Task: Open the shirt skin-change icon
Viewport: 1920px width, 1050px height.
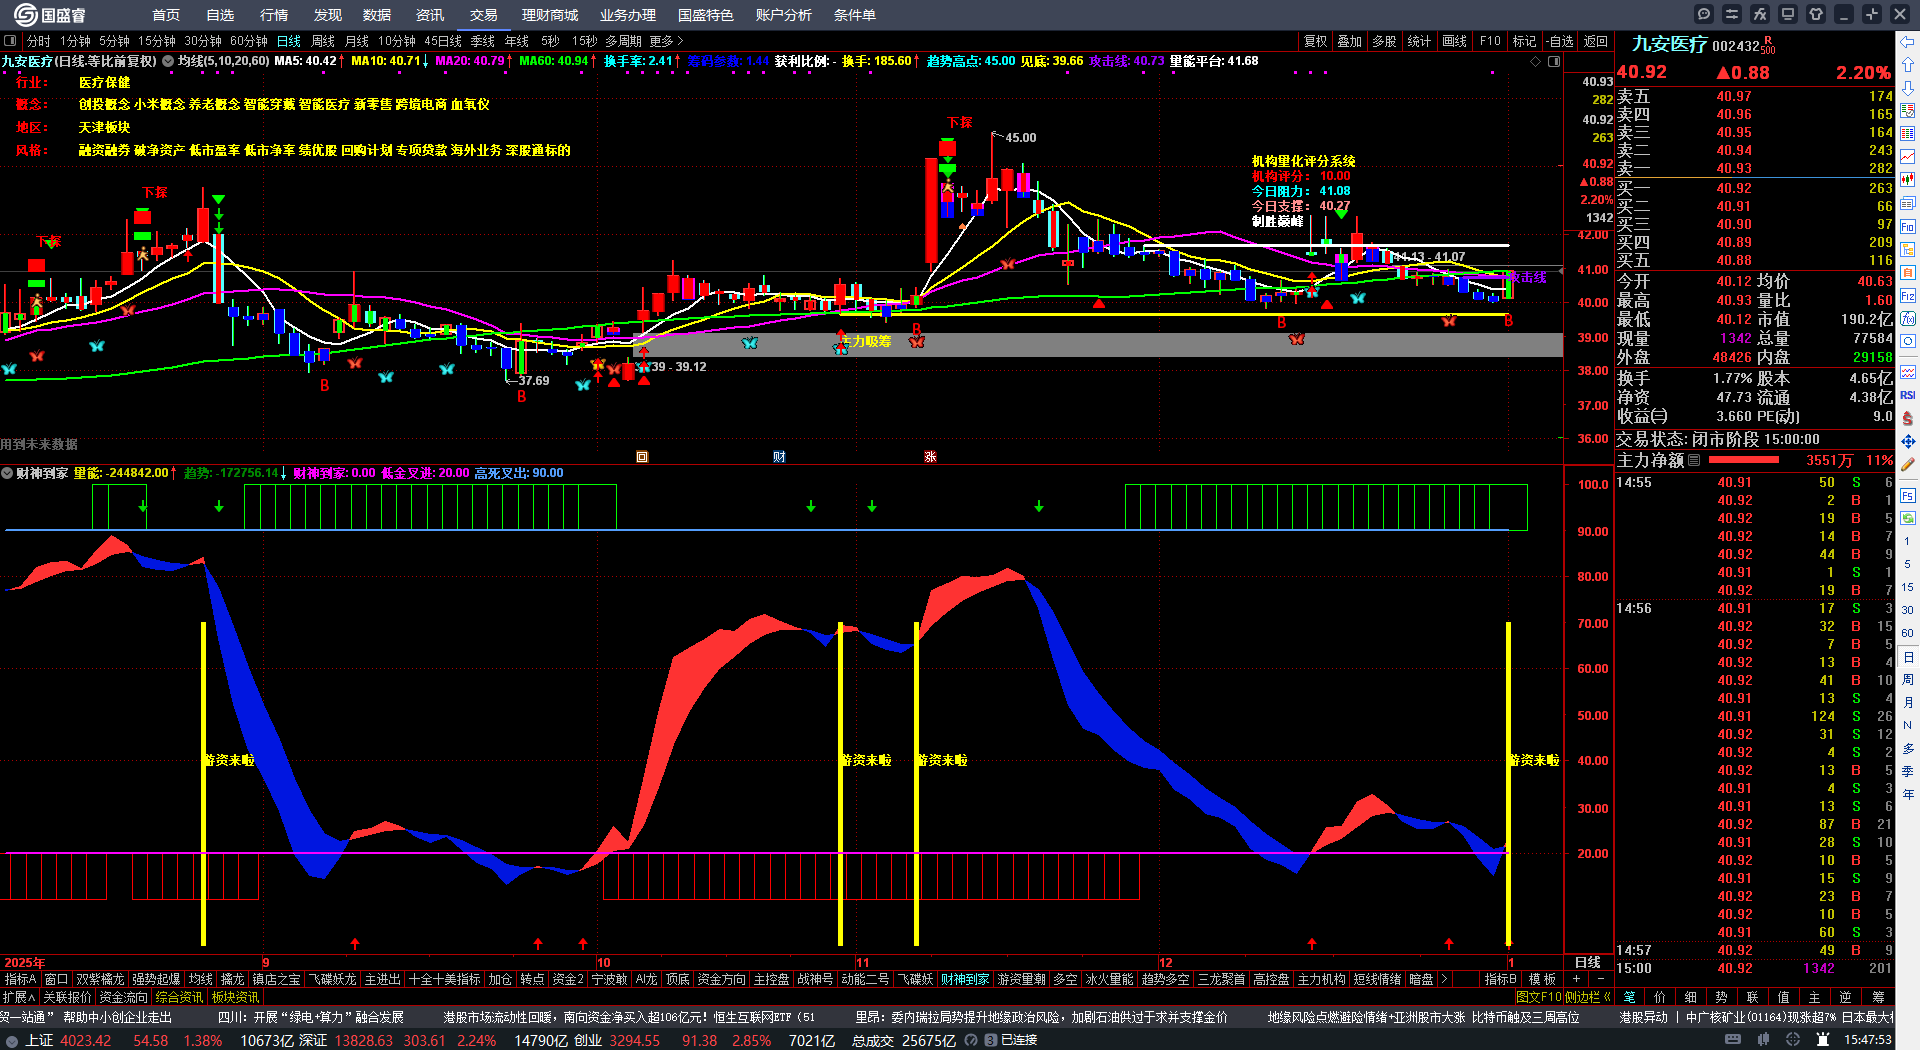Action: click(1816, 14)
